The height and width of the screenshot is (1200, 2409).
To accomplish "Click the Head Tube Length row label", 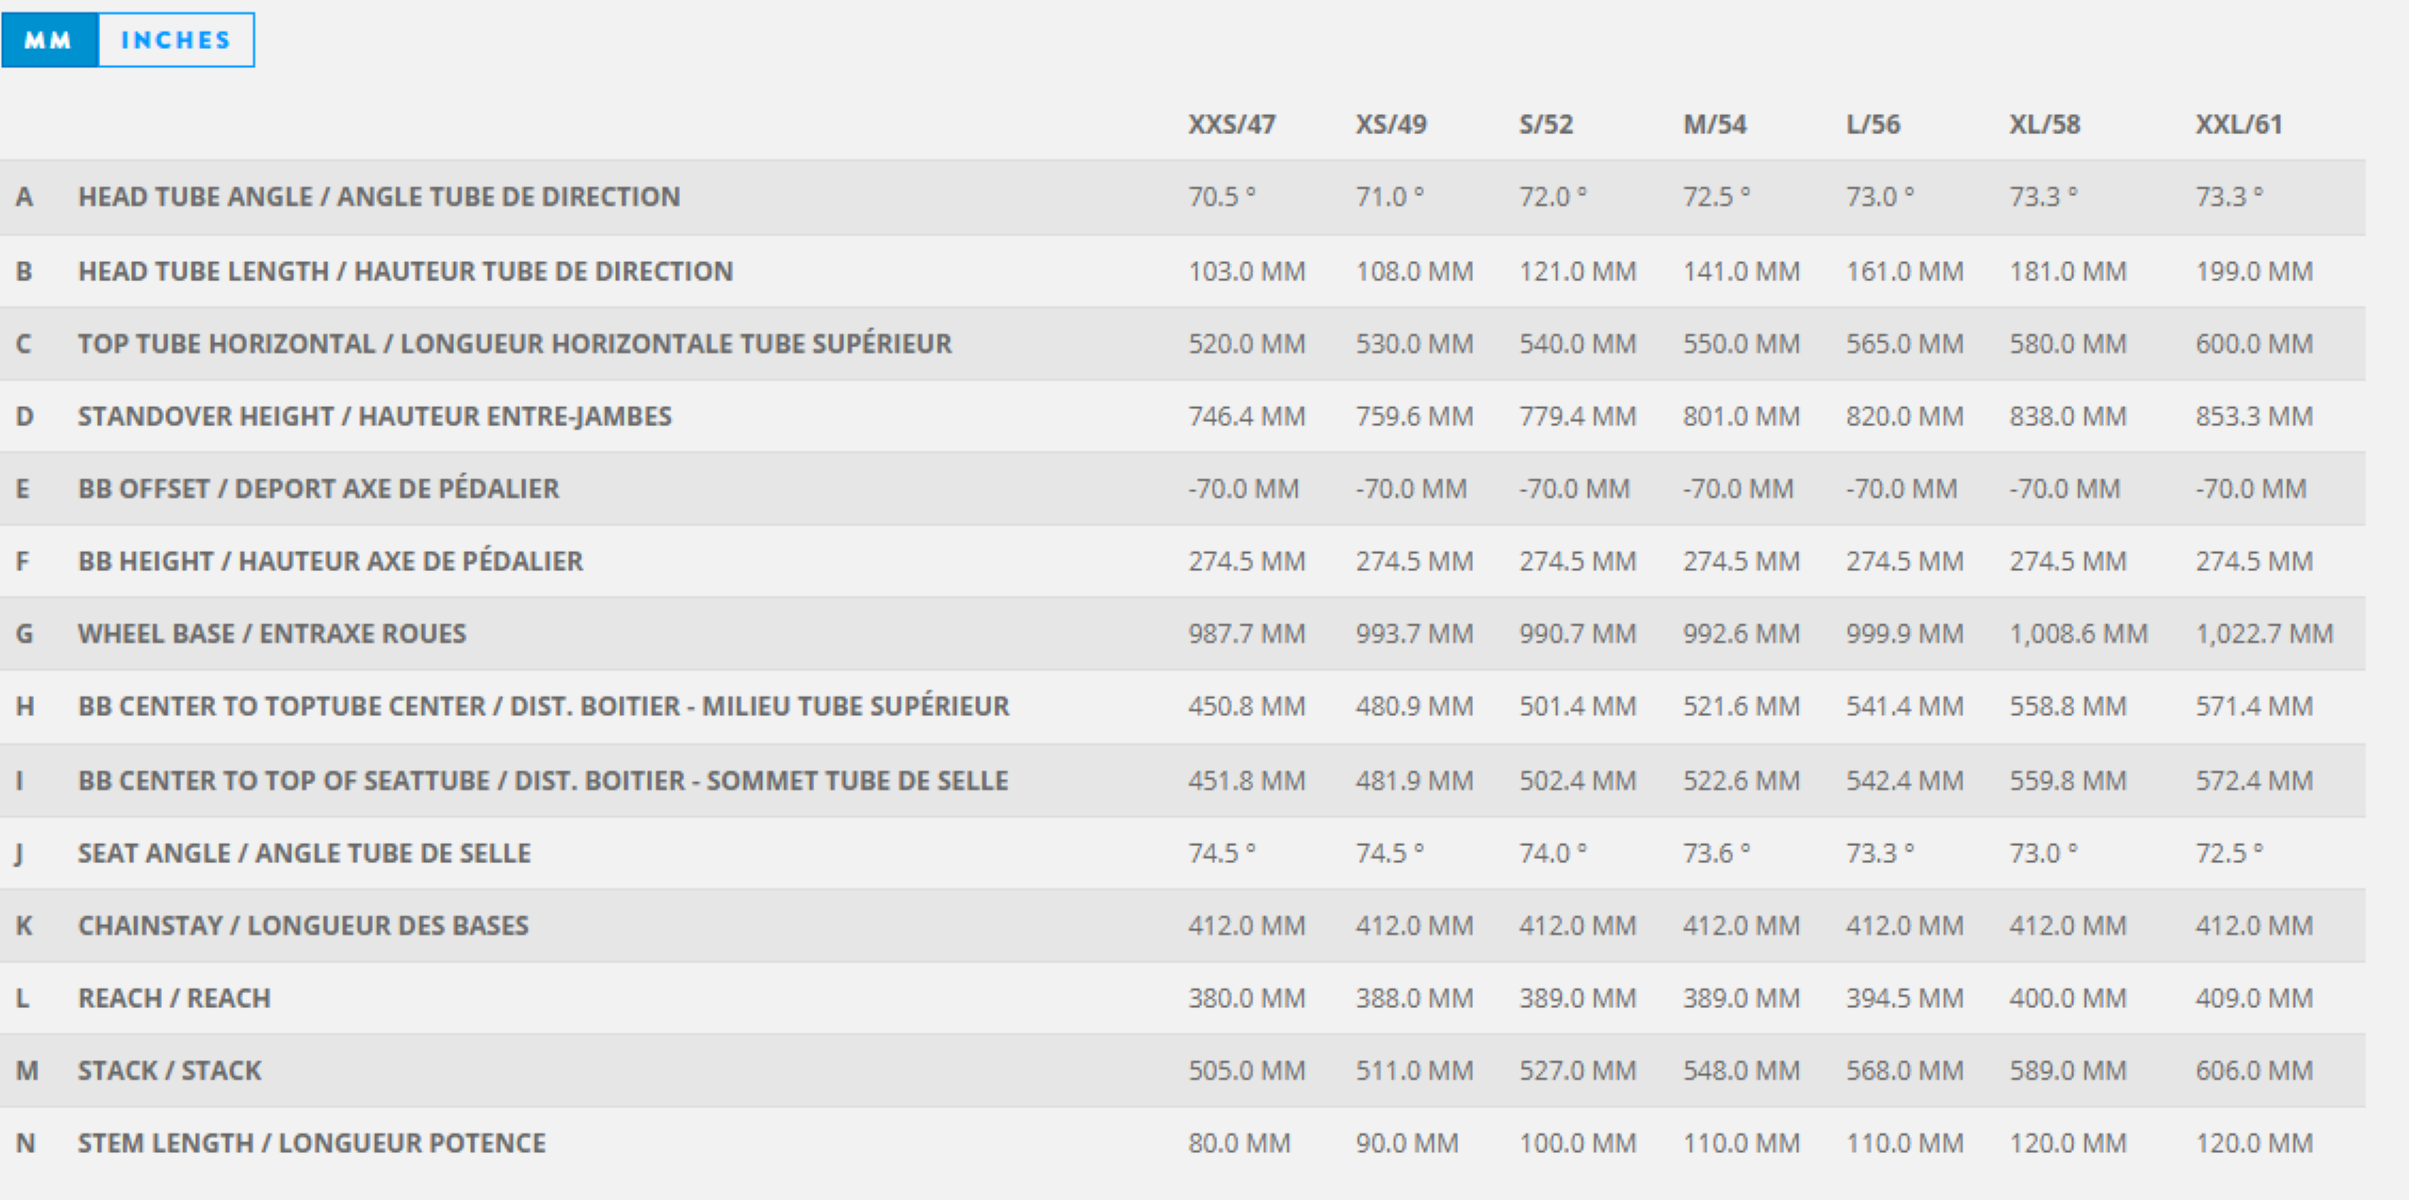I will [405, 271].
